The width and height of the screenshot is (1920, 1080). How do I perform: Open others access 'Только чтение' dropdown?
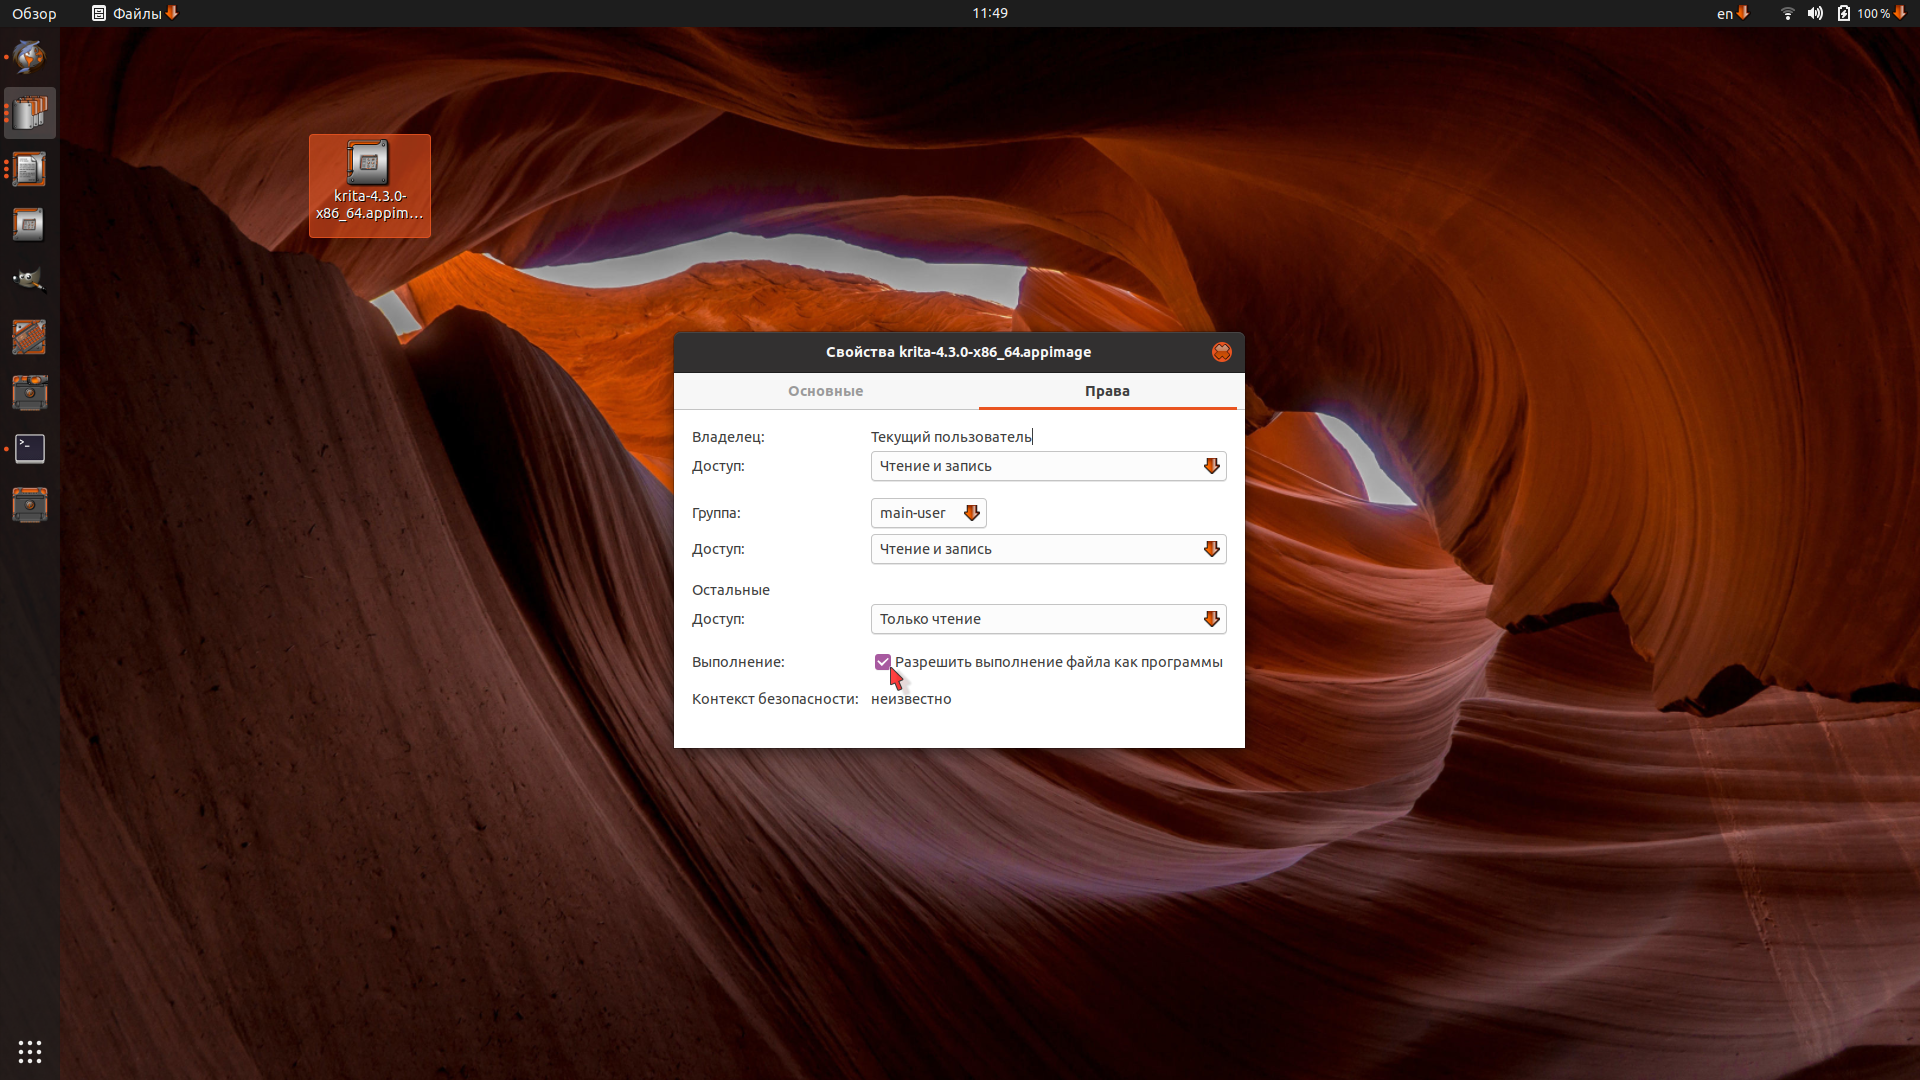1048,619
